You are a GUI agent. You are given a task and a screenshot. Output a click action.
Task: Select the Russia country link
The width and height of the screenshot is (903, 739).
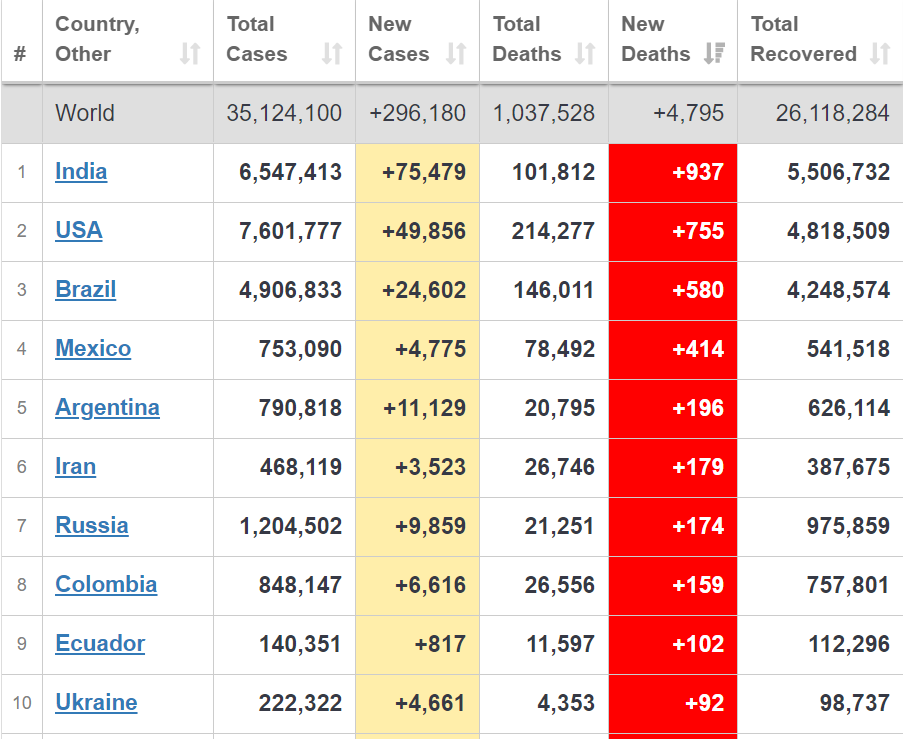pos(92,526)
